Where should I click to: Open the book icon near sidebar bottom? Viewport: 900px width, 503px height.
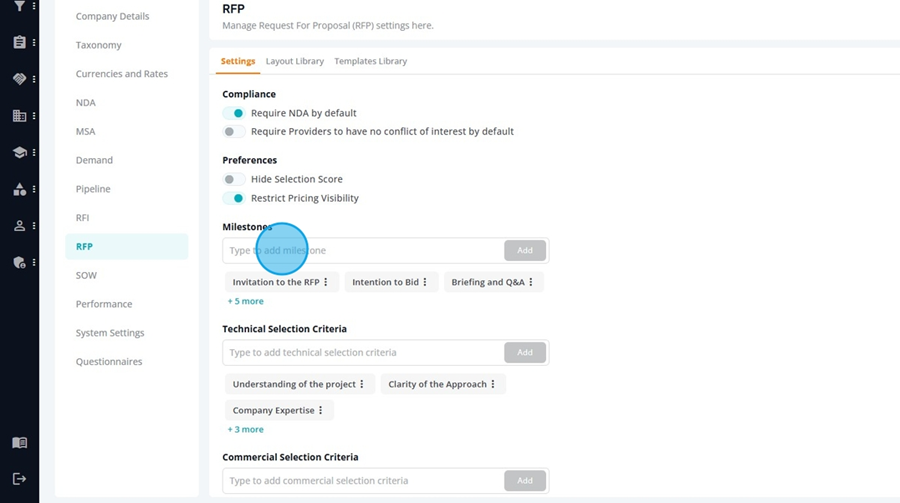point(20,443)
